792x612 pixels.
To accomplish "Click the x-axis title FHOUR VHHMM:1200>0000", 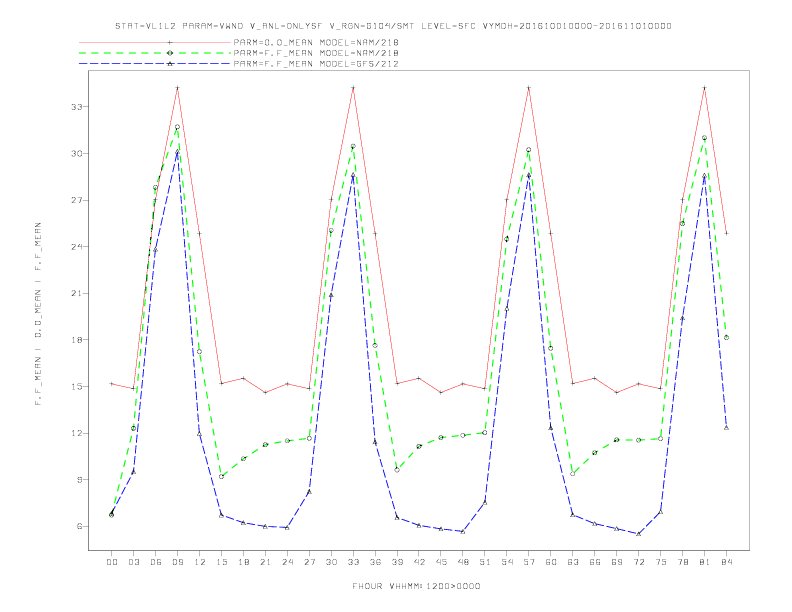I will [x=416, y=586].
